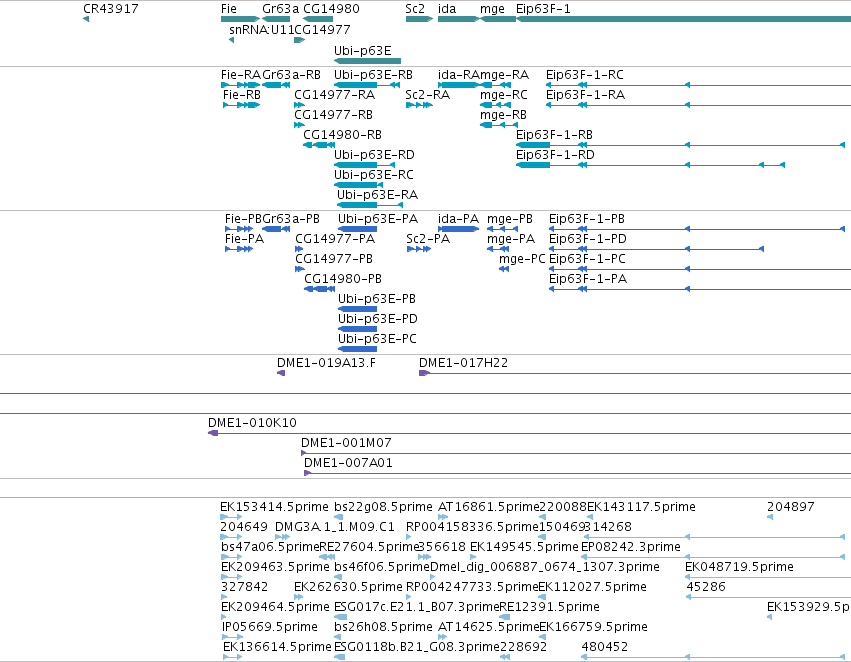
Task: Click the Eip63F-1-RD transcript label
Action: pyautogui.click(x=555, y=155)
